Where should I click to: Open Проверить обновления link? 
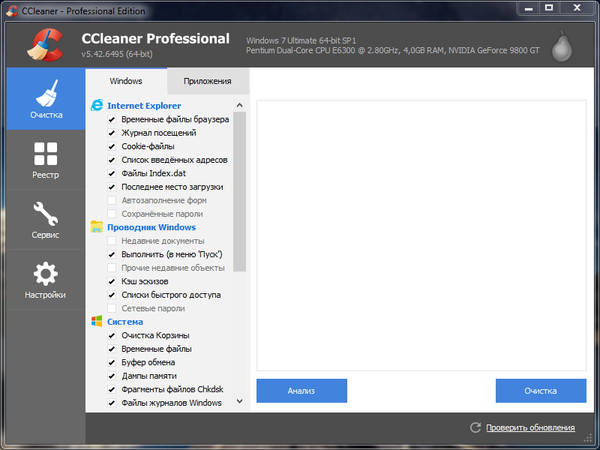(530, 428)
